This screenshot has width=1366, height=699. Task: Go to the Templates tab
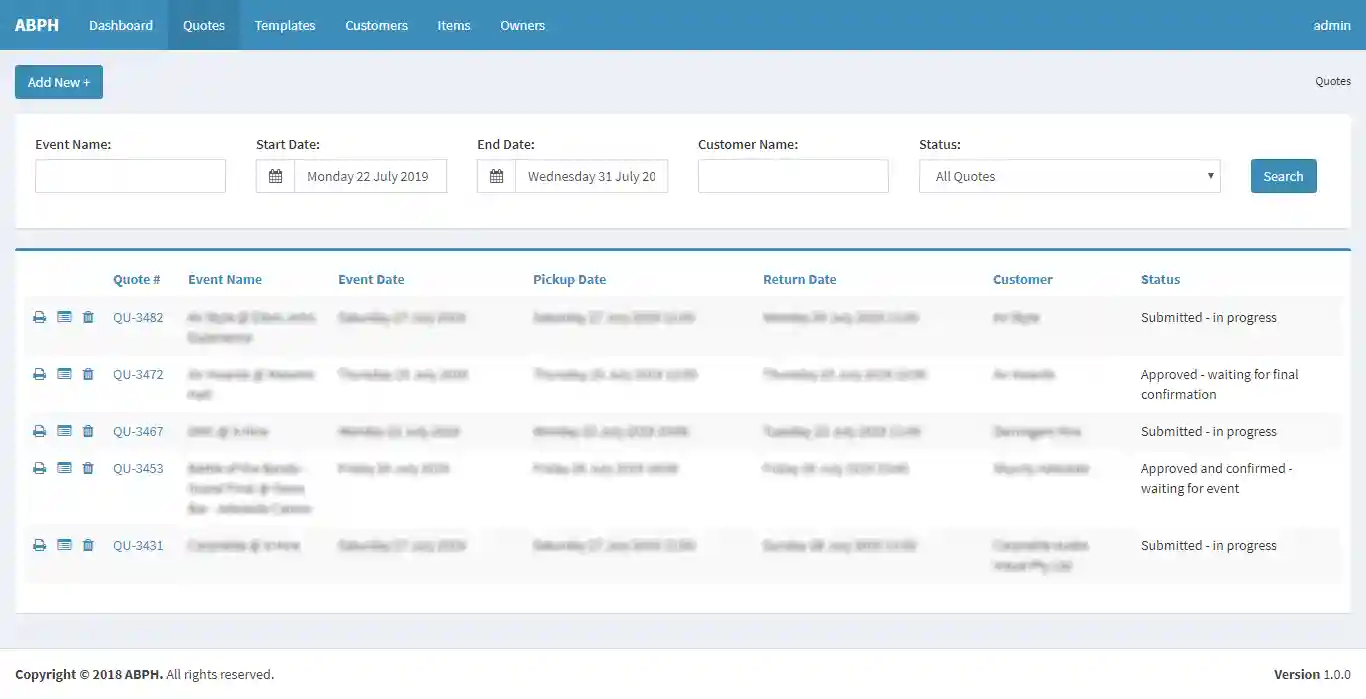coord(285,25)
